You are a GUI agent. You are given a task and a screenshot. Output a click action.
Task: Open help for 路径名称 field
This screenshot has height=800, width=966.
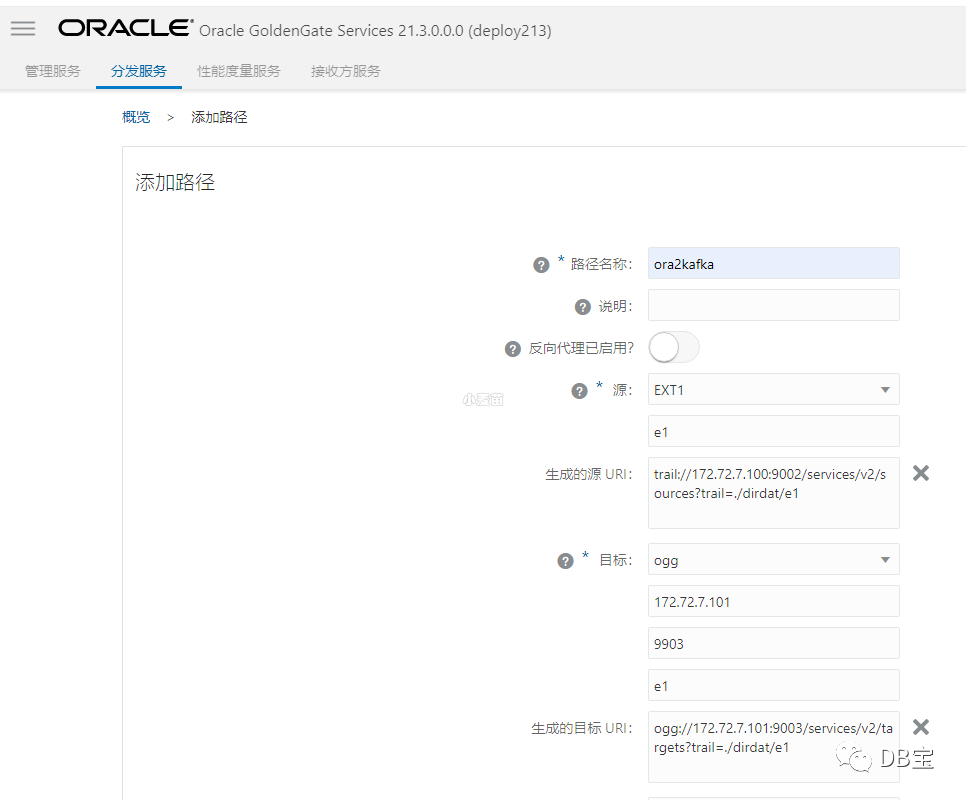(x=541, y=265)
